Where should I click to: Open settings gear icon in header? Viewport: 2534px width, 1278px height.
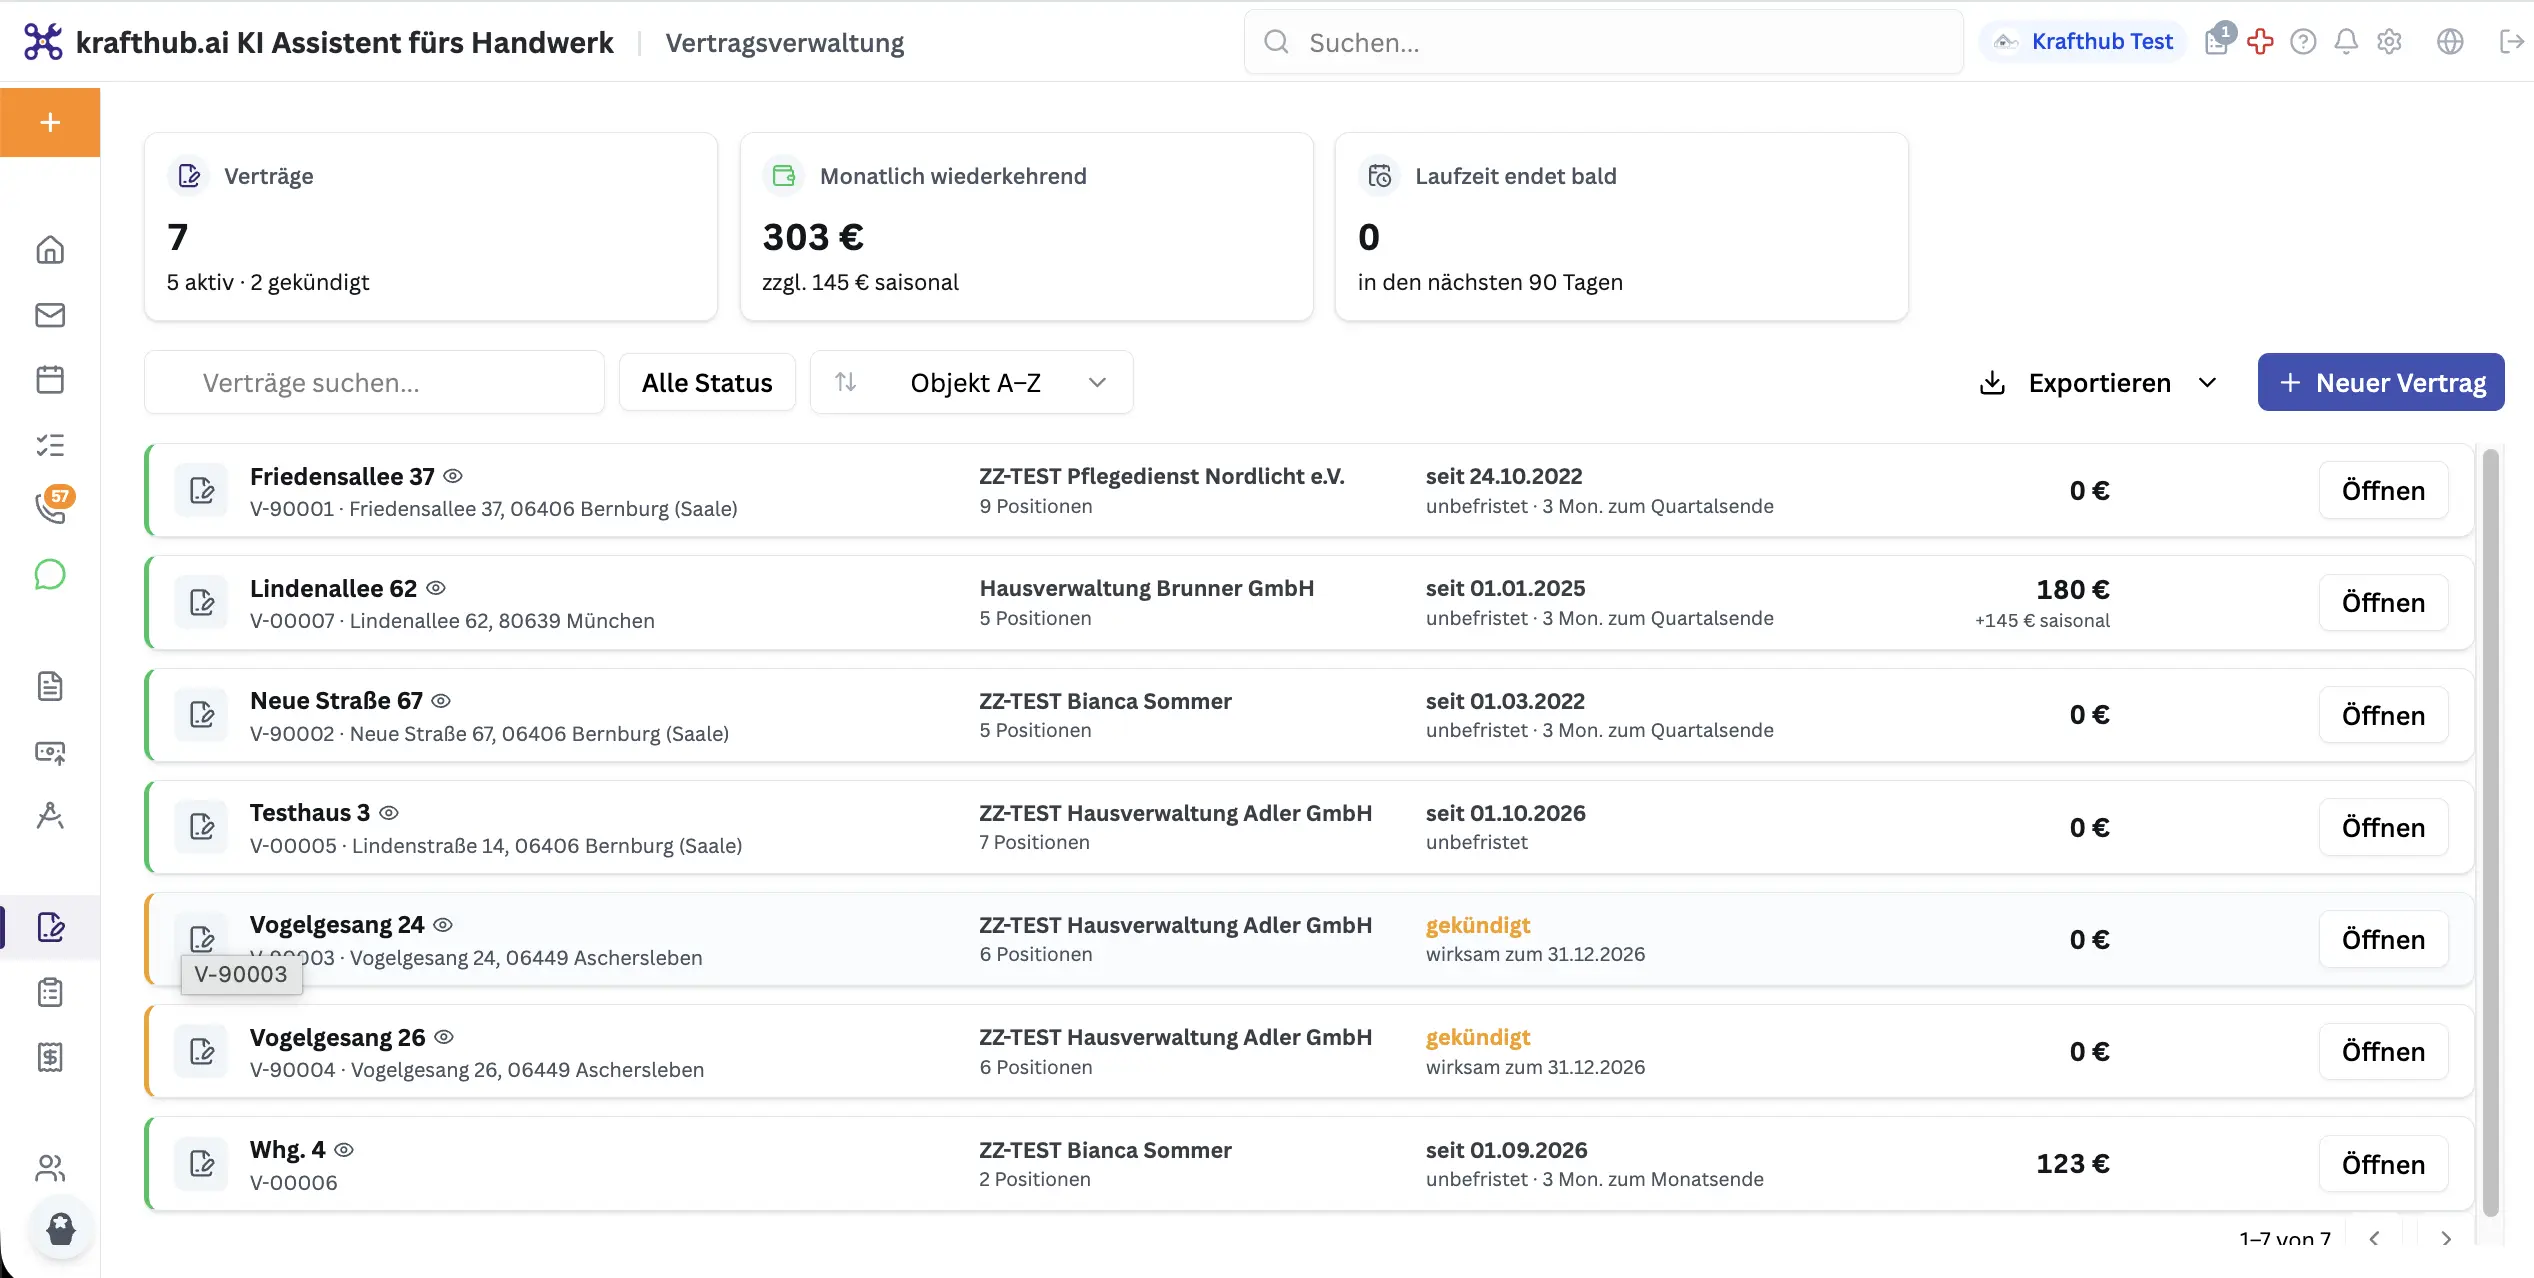2389,41
